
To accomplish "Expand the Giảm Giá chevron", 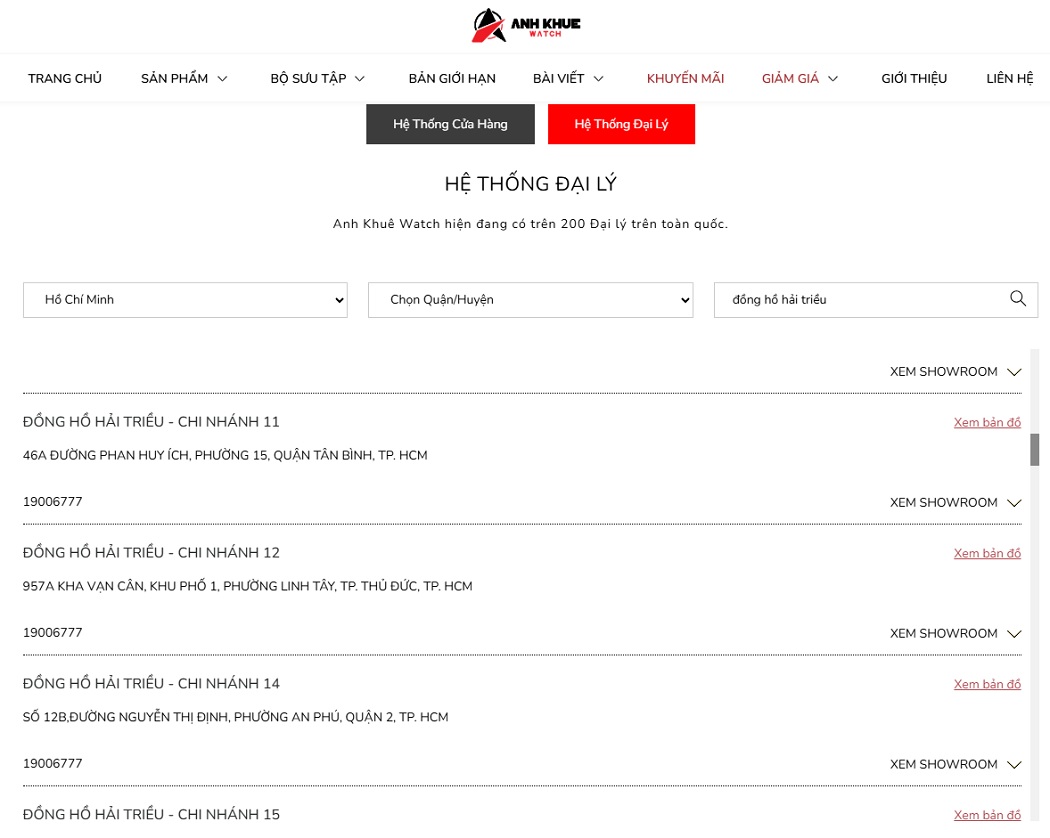I will pos(833,79).
